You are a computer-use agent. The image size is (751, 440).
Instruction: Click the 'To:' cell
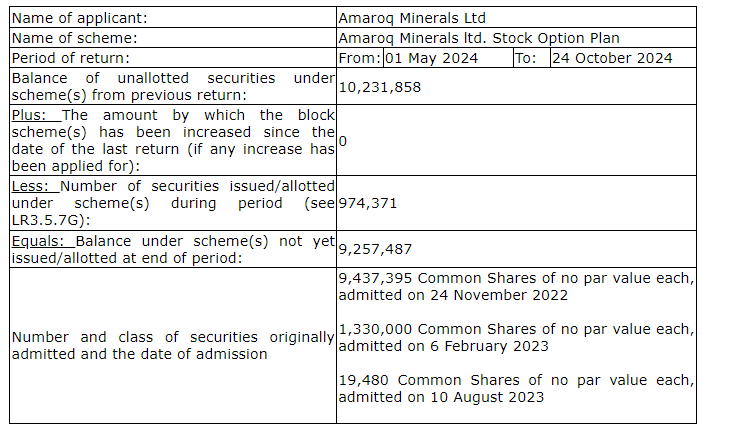coord(528,58)
